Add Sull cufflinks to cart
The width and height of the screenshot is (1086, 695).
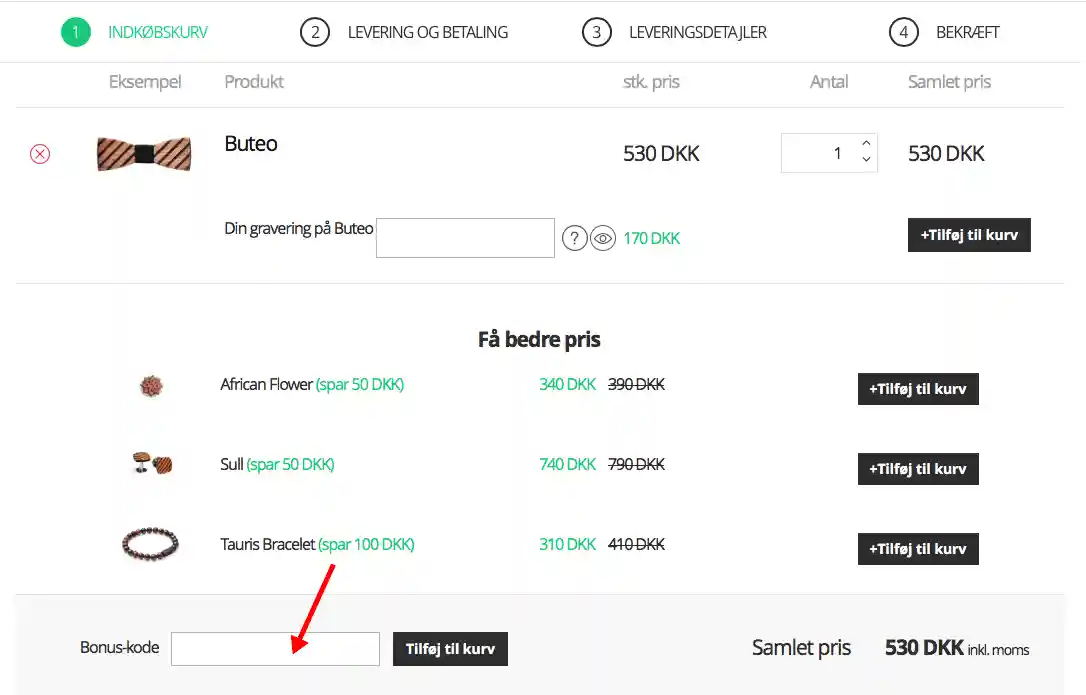[918, 469]
